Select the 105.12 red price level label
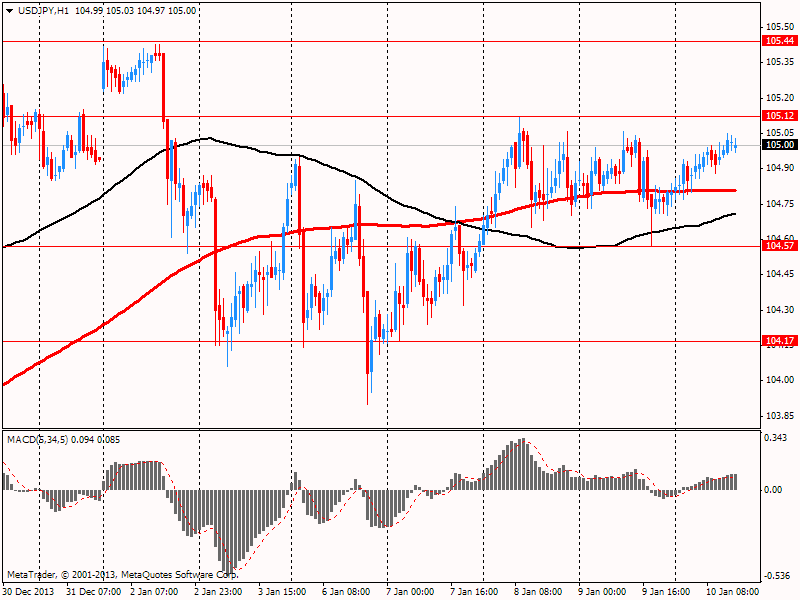Screen dimensions: 800x600 [x=780, y=116]
